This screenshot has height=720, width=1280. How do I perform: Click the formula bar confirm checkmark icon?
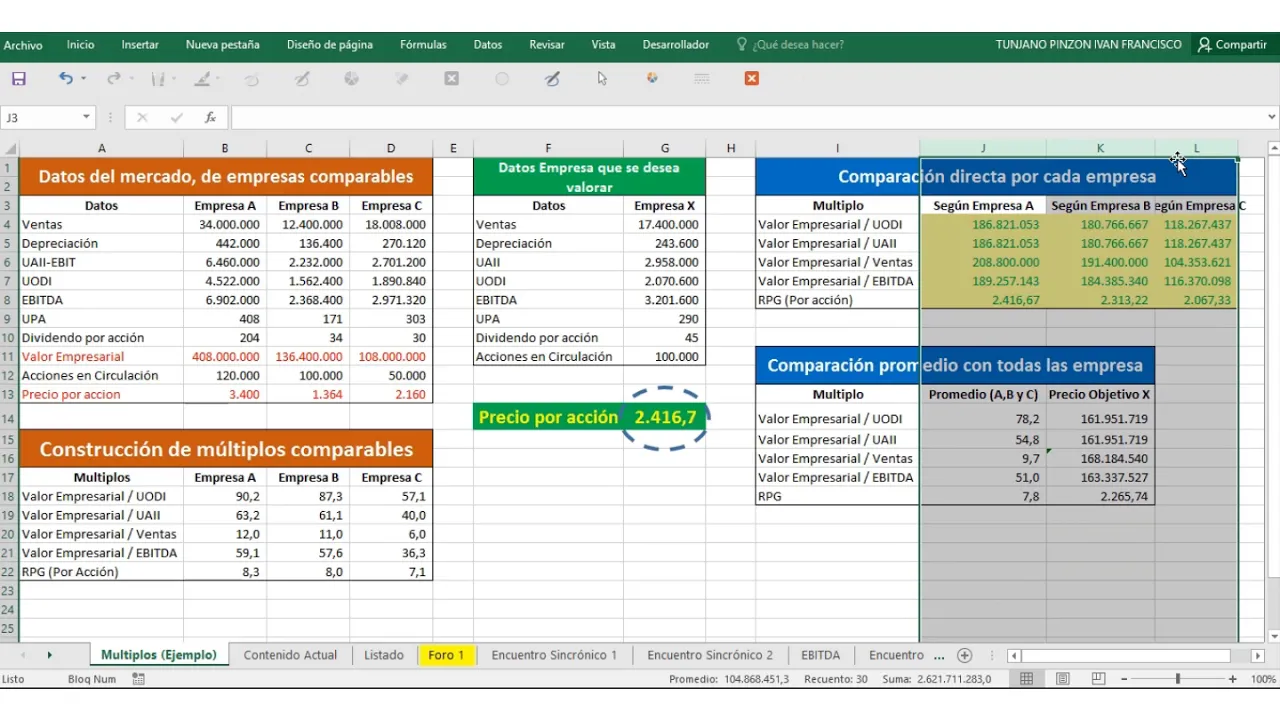click(x=176, y=117)
